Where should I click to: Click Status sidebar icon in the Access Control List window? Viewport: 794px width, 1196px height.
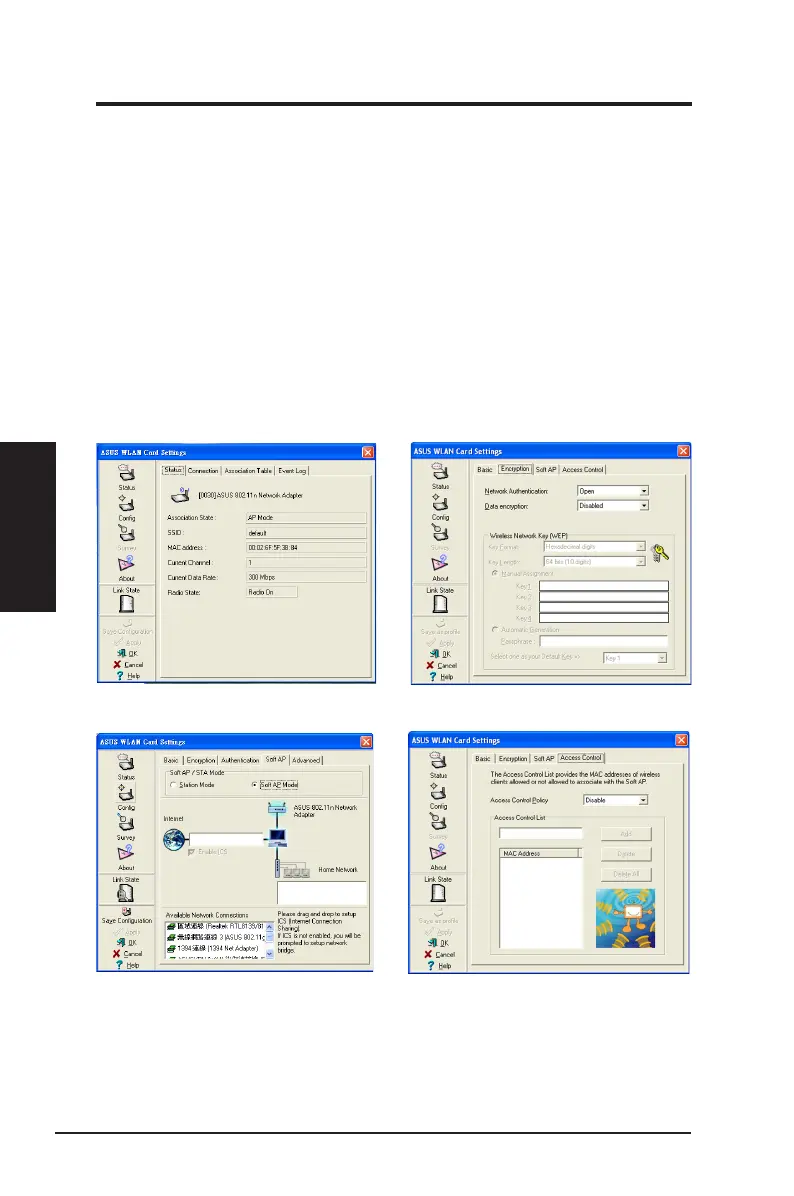[x=439, y=760]
